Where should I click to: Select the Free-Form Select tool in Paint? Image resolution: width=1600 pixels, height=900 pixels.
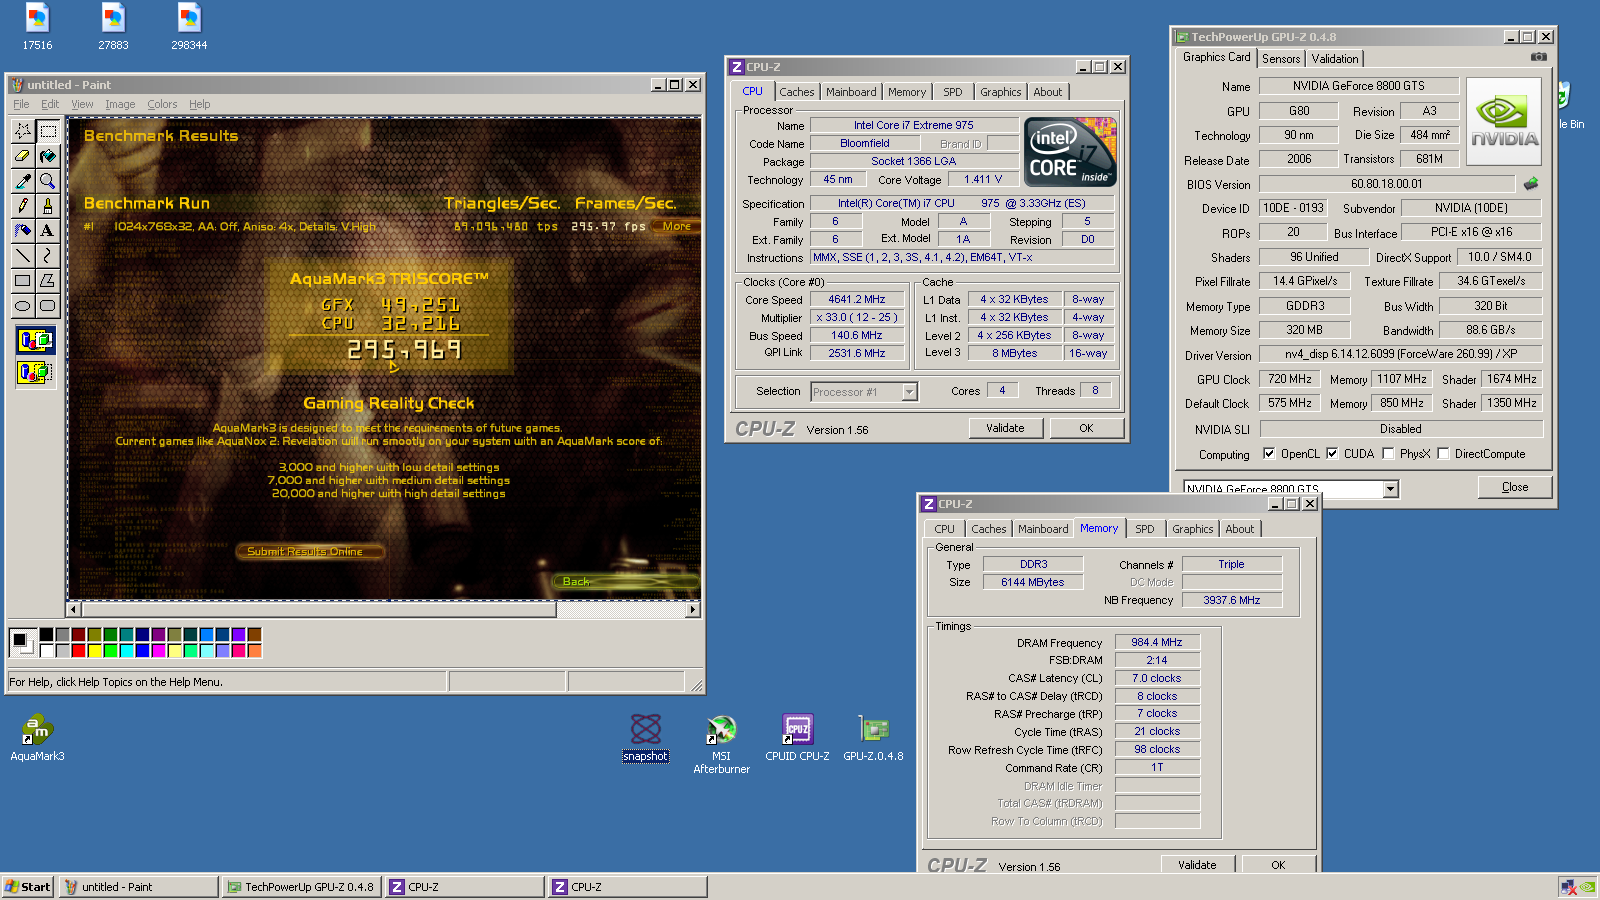click(x=23, y=131)
